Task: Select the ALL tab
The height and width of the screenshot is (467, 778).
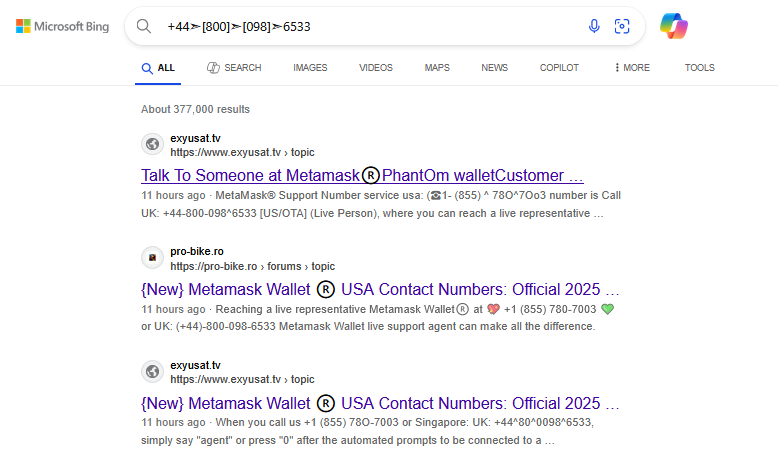Action: click(158, 68)
